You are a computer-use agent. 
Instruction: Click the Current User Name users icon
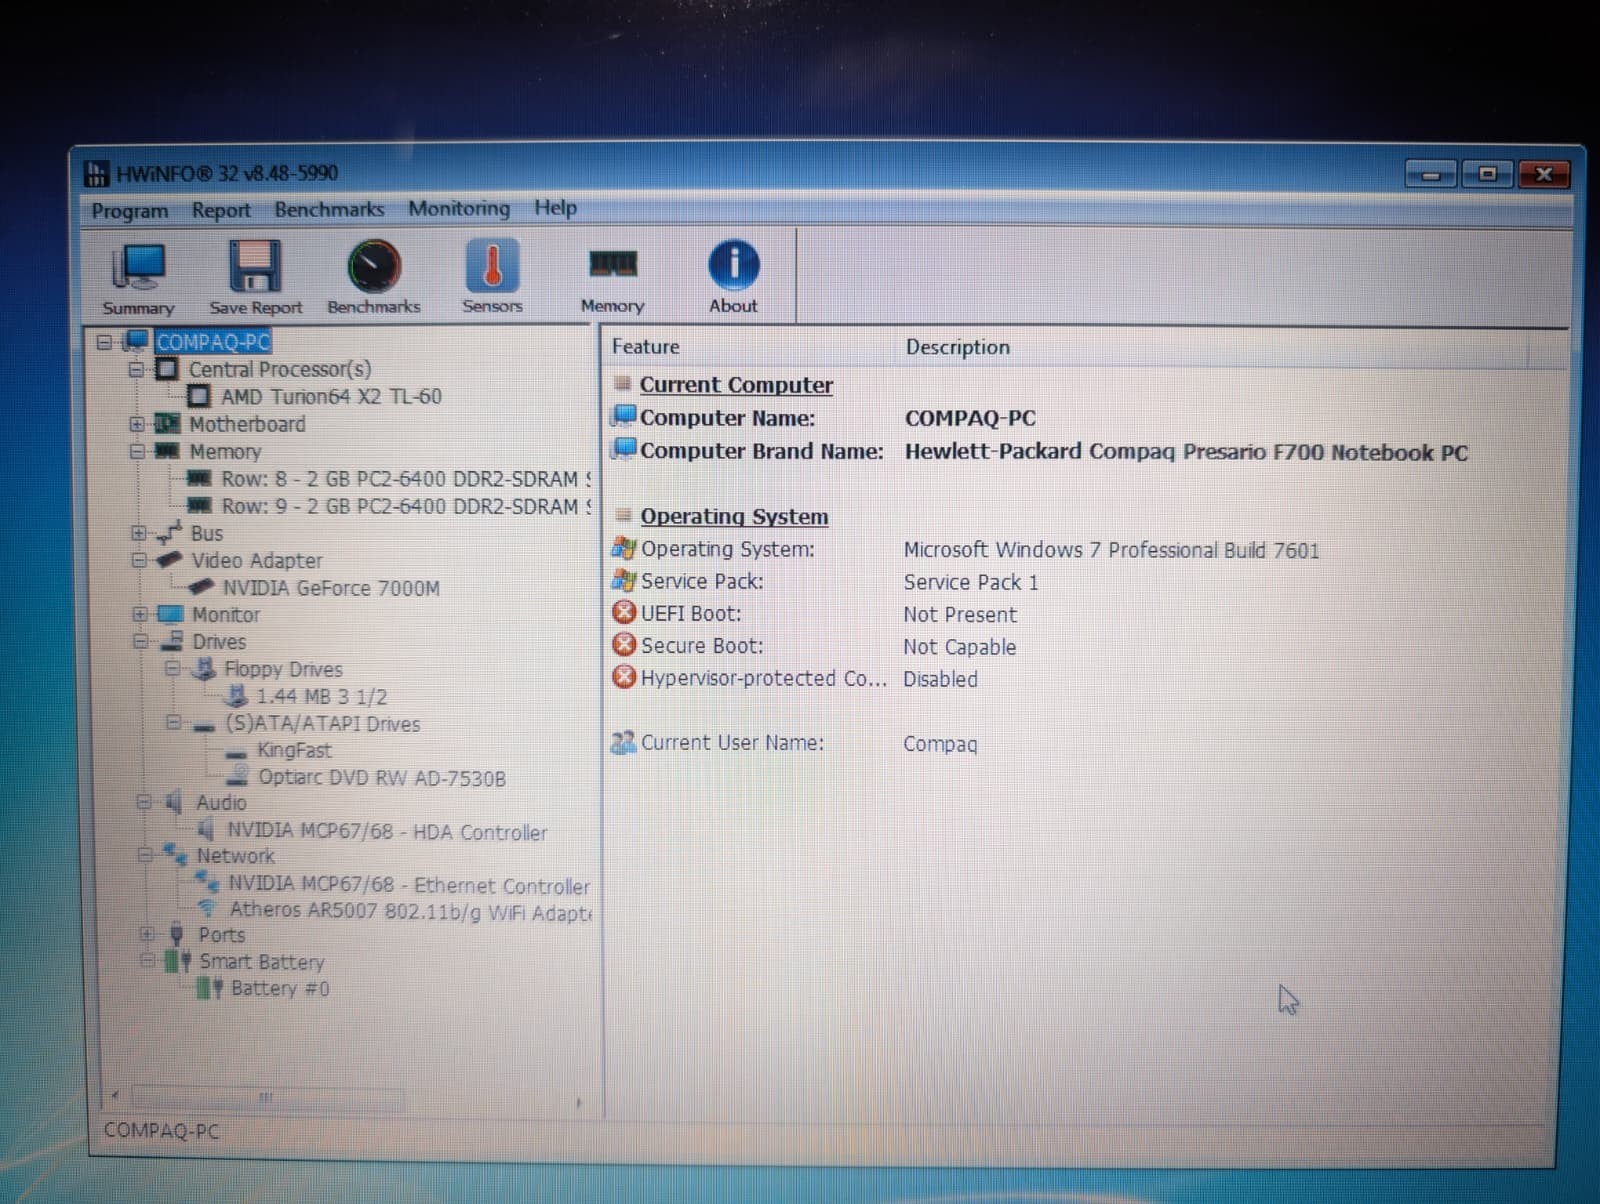(x=623, y=742)
